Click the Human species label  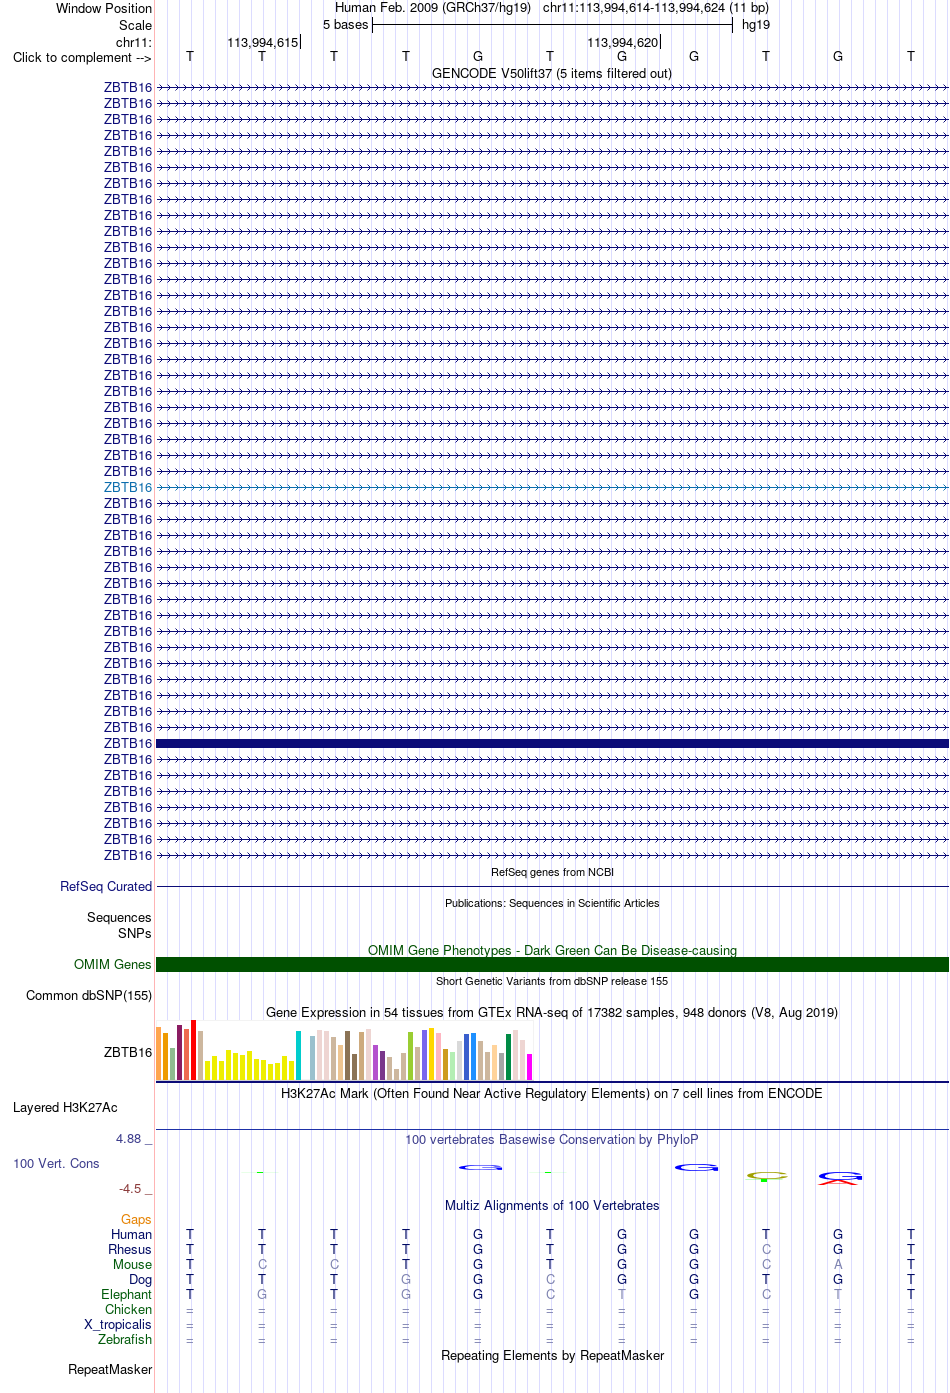[131, 1234]
